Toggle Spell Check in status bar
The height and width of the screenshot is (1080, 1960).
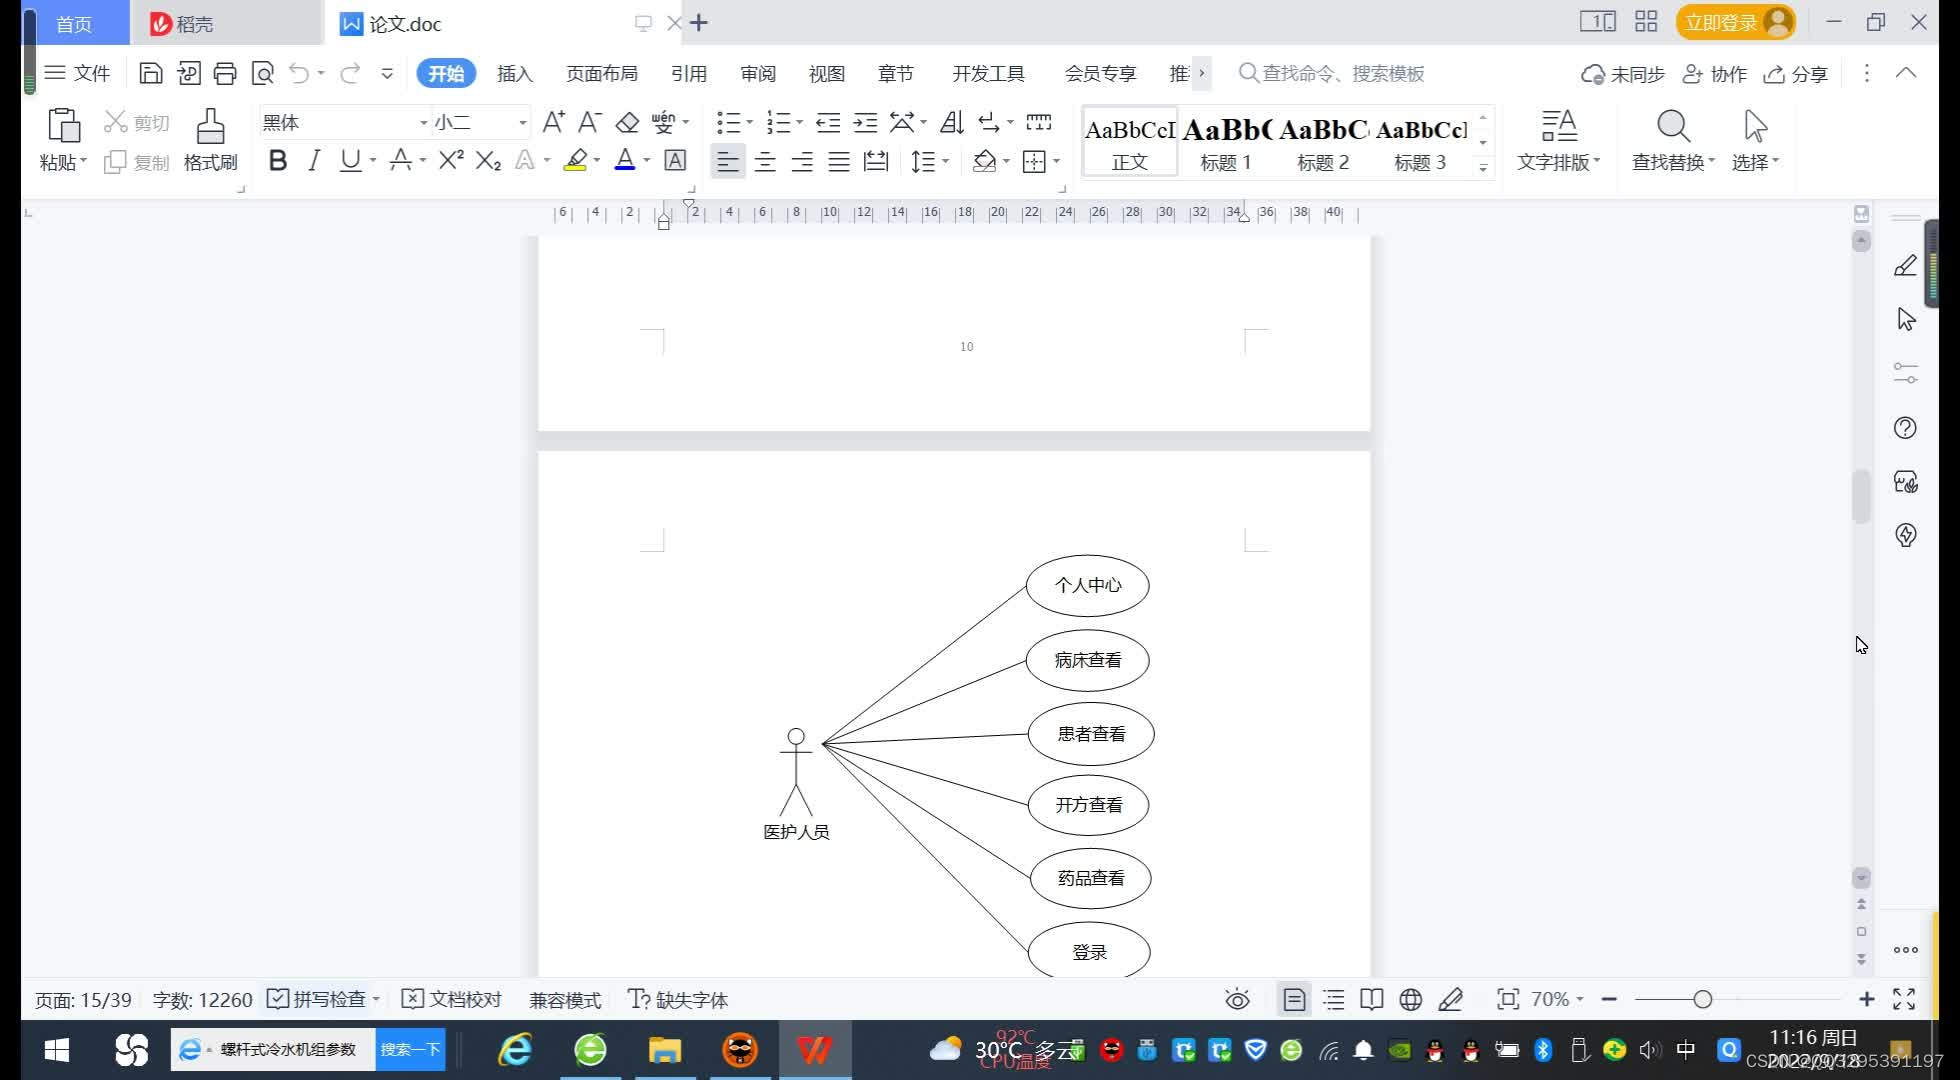[x=317, y=999]
